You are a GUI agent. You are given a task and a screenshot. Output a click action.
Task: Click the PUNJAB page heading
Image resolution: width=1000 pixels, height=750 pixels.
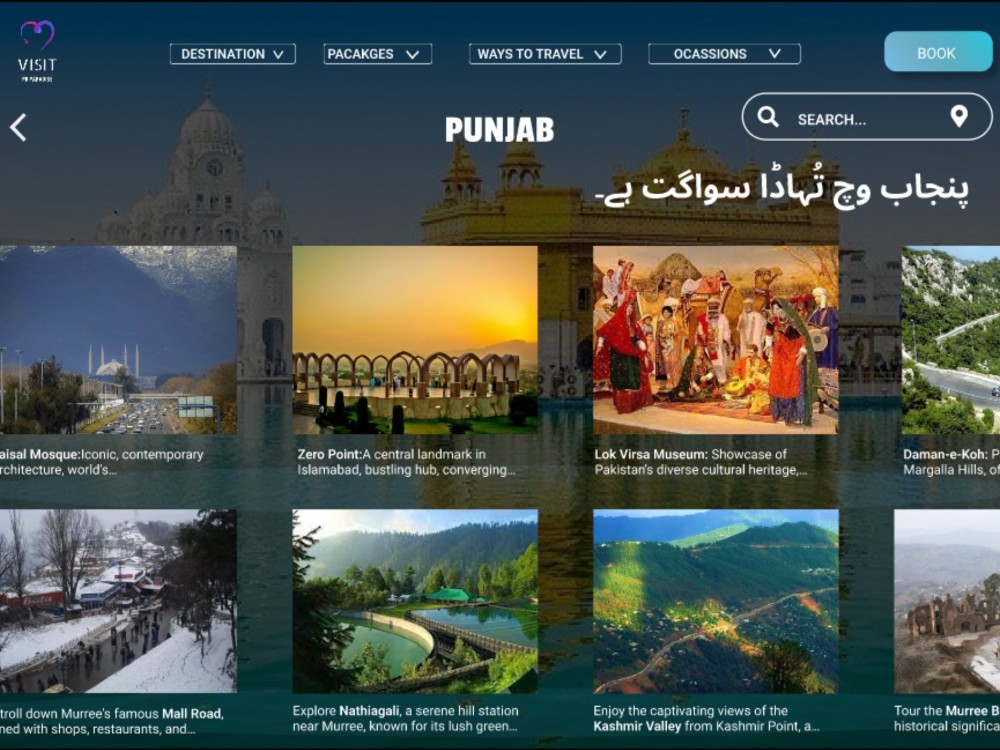[499, 129]
